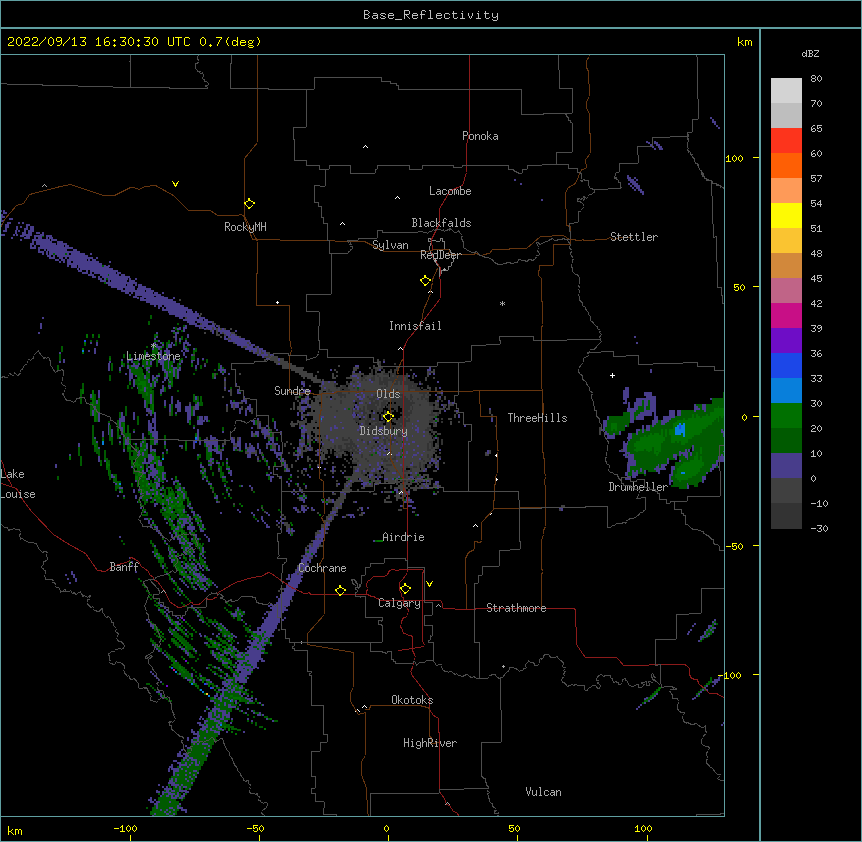Click the dBZ legend heading
862x842 pixels.
pyautogui.click(x=810, y=53)
